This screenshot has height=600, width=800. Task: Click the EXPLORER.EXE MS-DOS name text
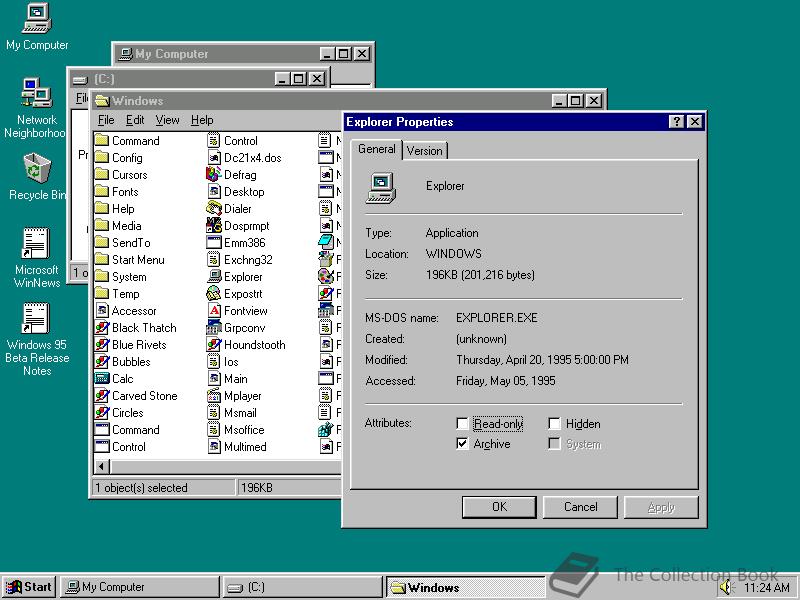496,318
